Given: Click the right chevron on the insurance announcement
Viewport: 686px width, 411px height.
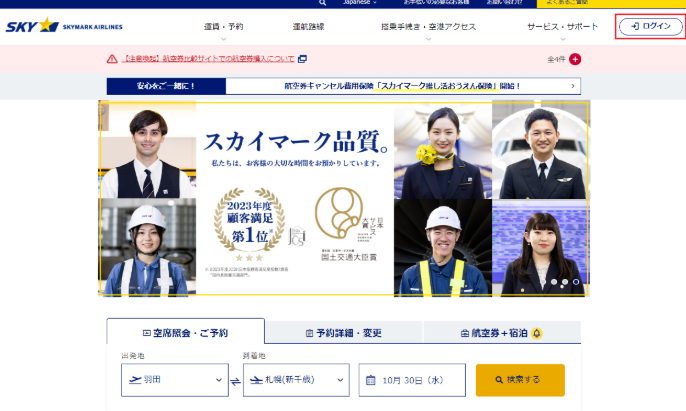Looking at the screenshot, I should point(573,86).
